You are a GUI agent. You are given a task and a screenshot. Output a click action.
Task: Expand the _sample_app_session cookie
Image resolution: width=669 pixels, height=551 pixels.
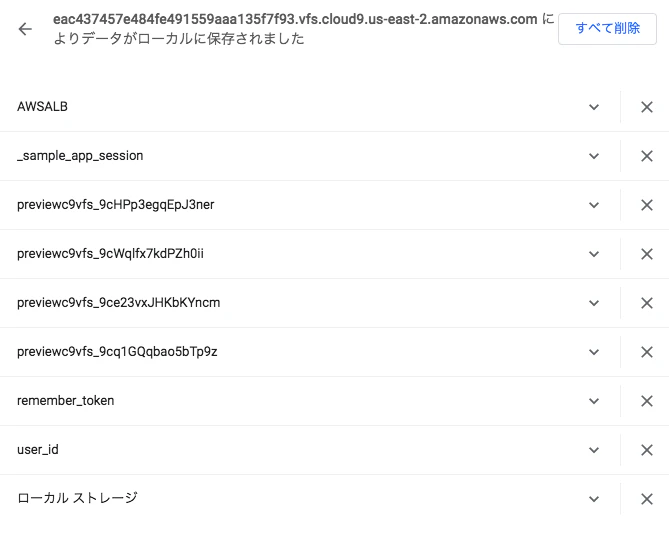click(594, 156)
